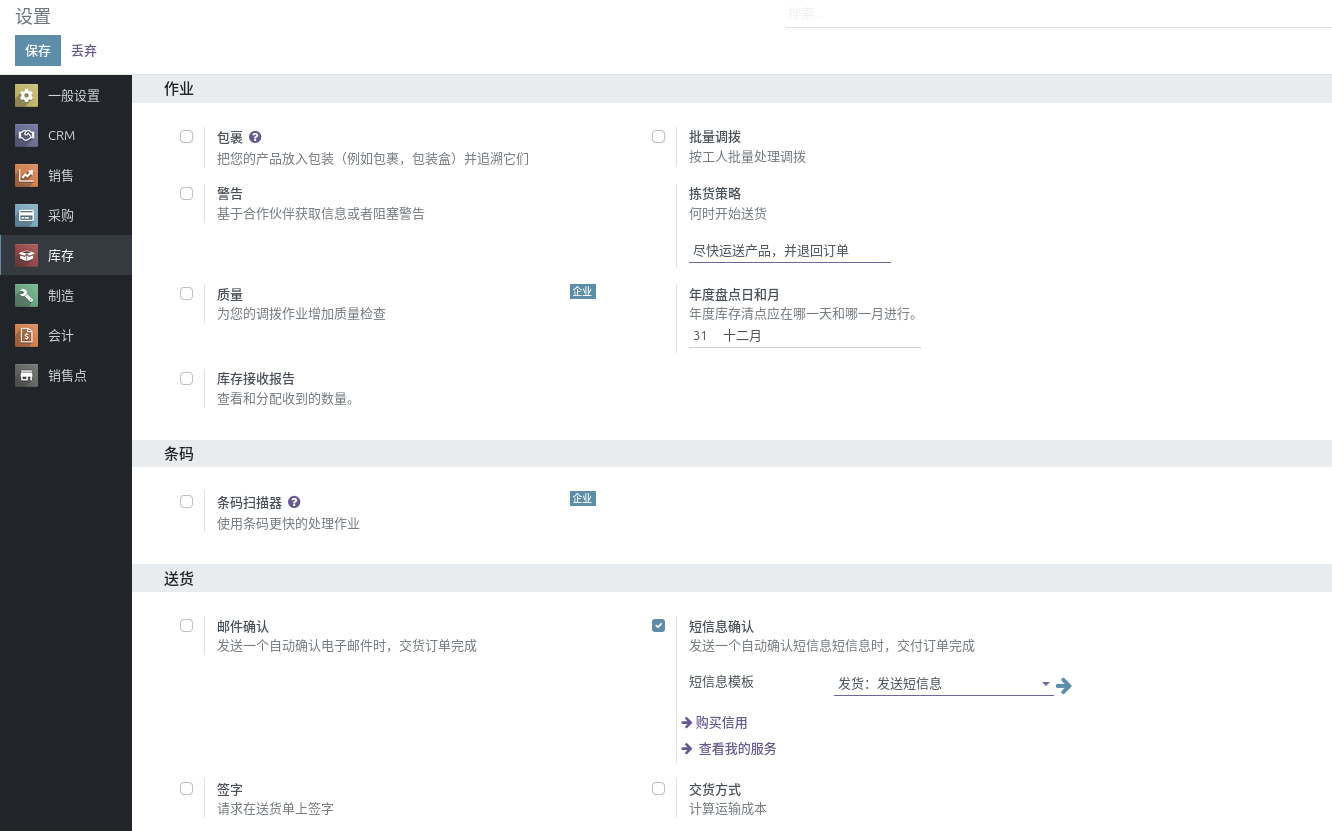Open the 一般设置 gear icon
The height and width of the screenshot is (831, 1332).
click(x=27, y=96)
